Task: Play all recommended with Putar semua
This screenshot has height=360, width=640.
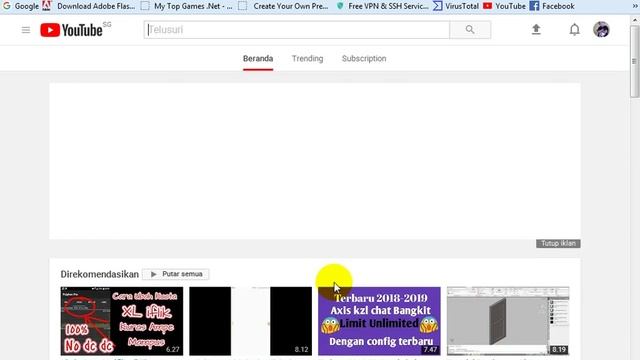Action: click(x=176, y=274)
